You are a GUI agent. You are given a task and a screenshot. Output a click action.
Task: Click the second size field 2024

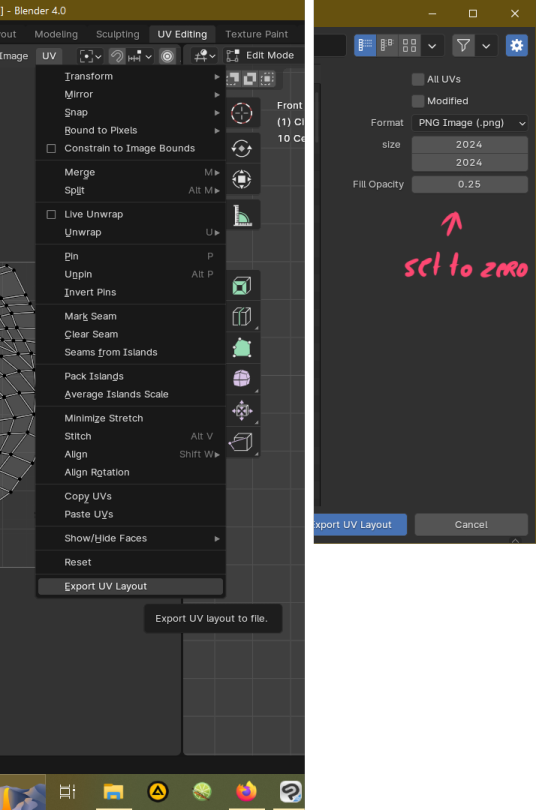(x=469, y=163)
